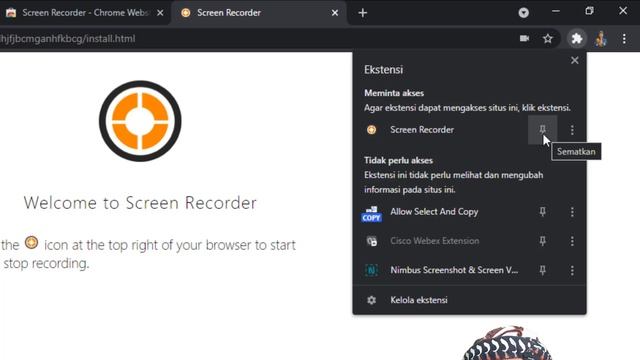Viewport: 640px width, 360px height.
Task: Open the tab search dropdown button
Action: pos(524,13)
